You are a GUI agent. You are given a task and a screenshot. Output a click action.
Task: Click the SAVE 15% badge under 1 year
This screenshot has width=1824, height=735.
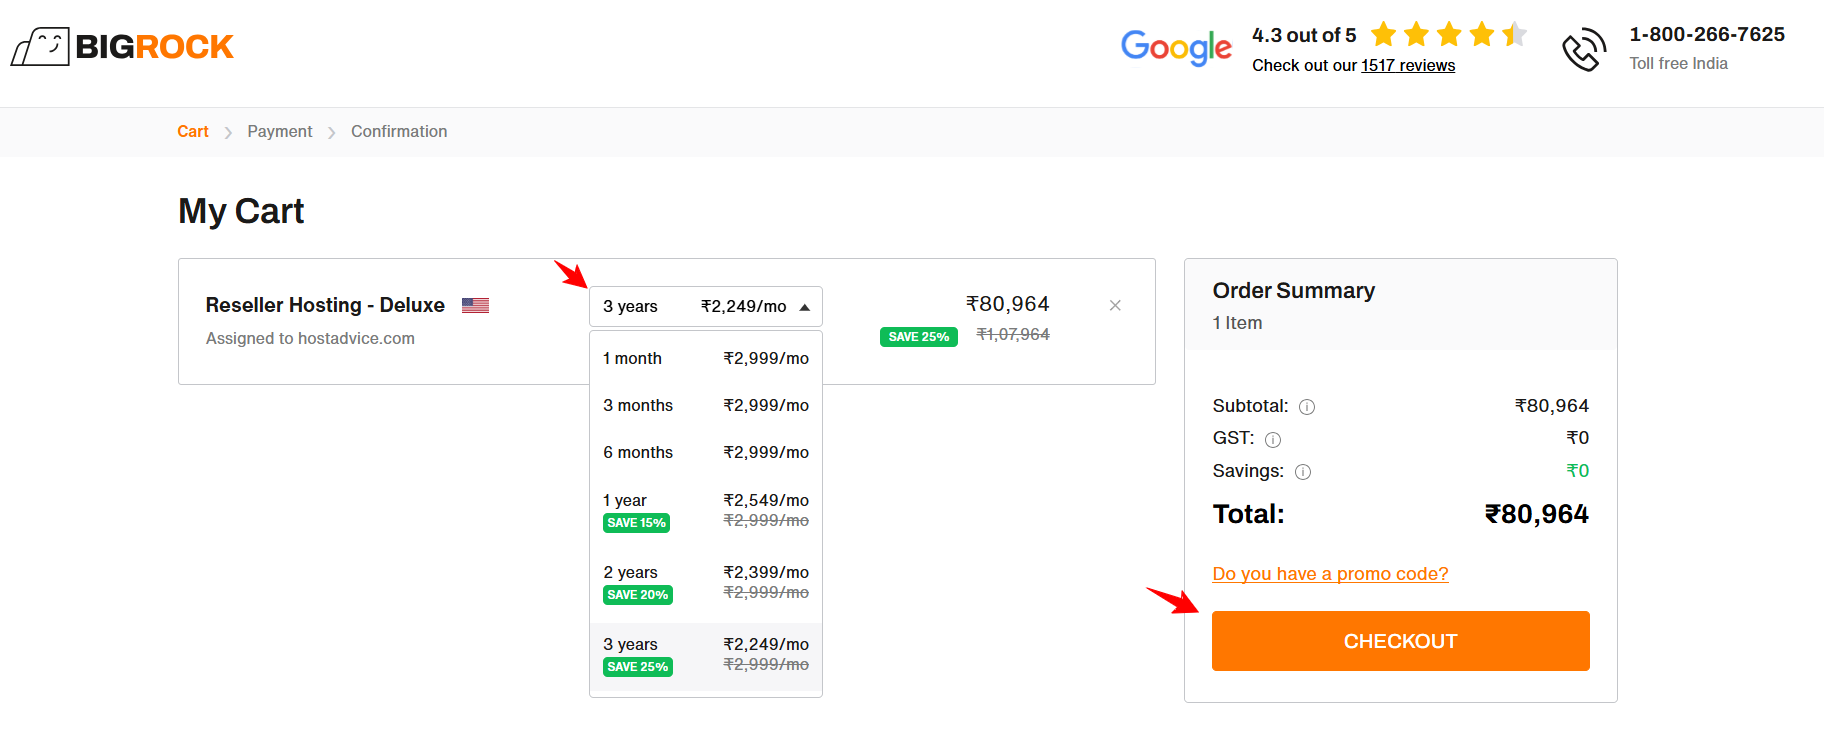tap(636, 523)
